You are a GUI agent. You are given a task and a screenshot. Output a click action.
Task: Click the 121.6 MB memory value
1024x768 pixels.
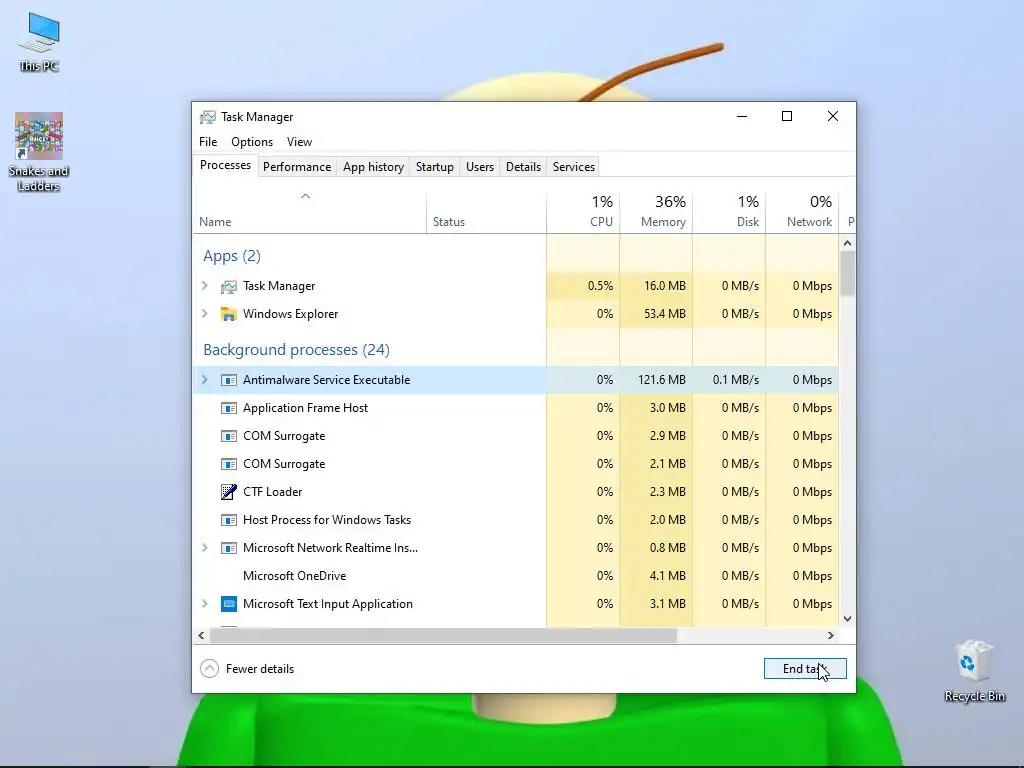click(x=662, y=380)
